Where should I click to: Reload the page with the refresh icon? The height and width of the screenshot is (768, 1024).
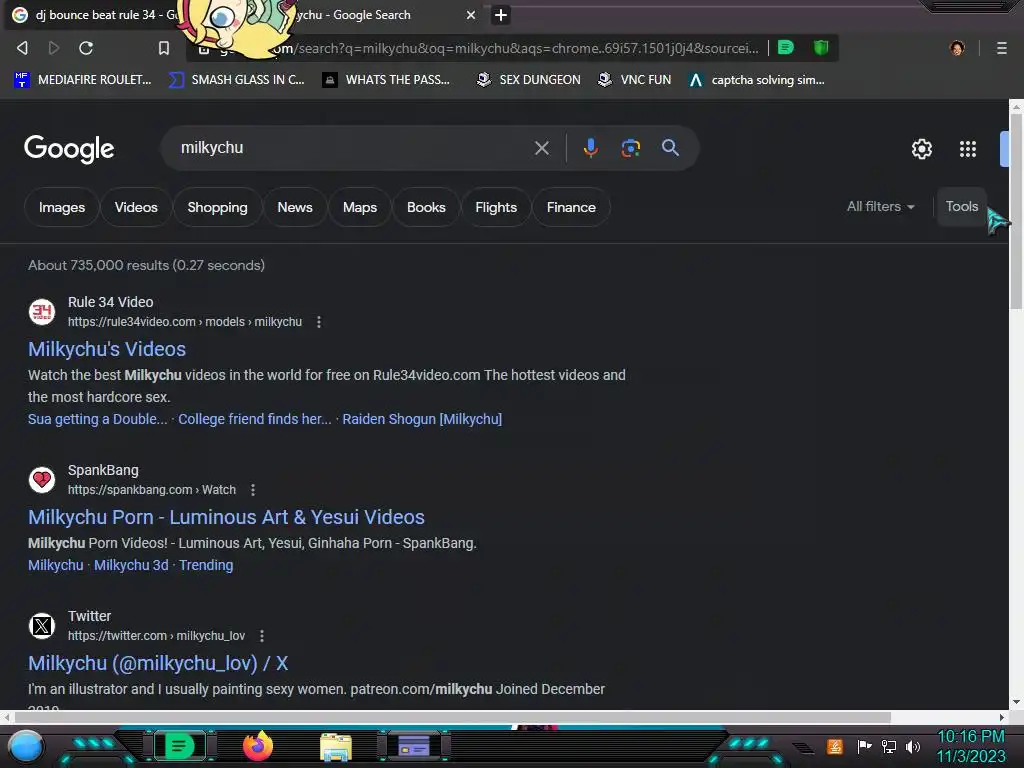(x=86, y=48)
